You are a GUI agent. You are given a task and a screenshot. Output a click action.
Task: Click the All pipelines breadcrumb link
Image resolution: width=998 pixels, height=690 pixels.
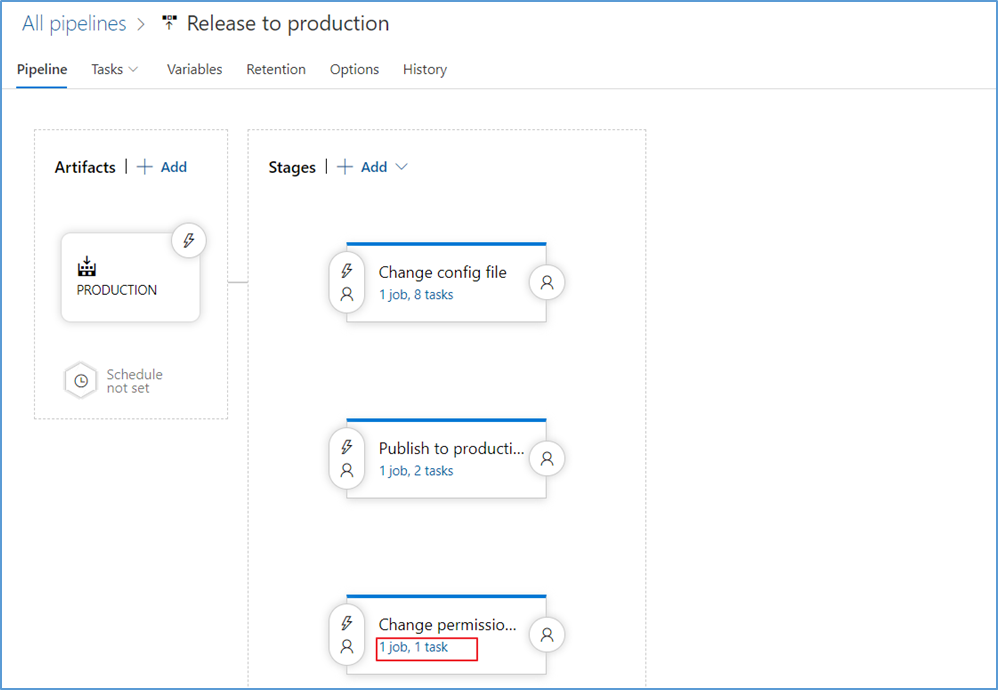74,23
